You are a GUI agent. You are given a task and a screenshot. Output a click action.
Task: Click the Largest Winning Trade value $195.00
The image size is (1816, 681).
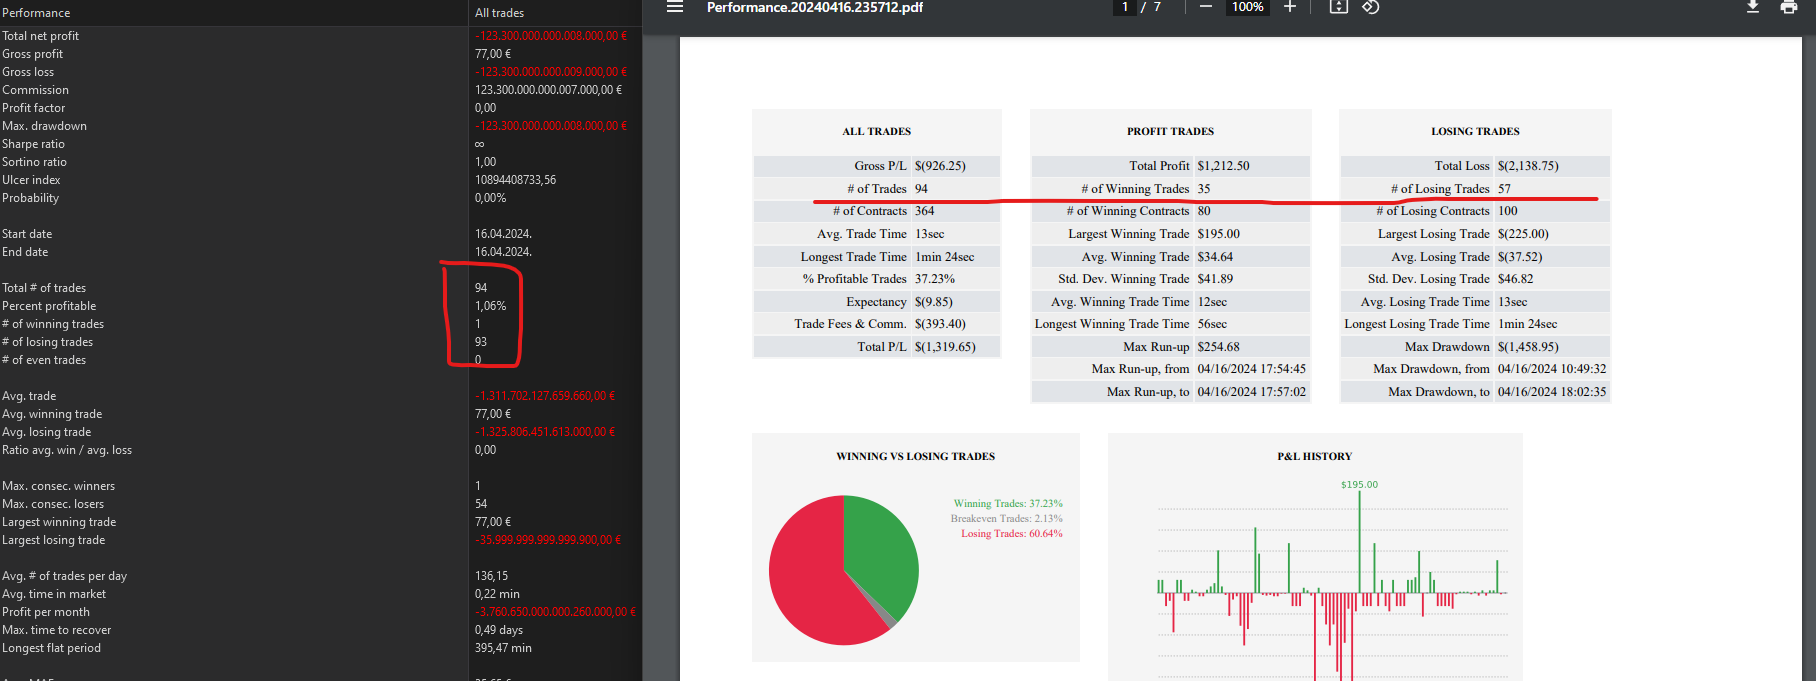point(1219,234)
